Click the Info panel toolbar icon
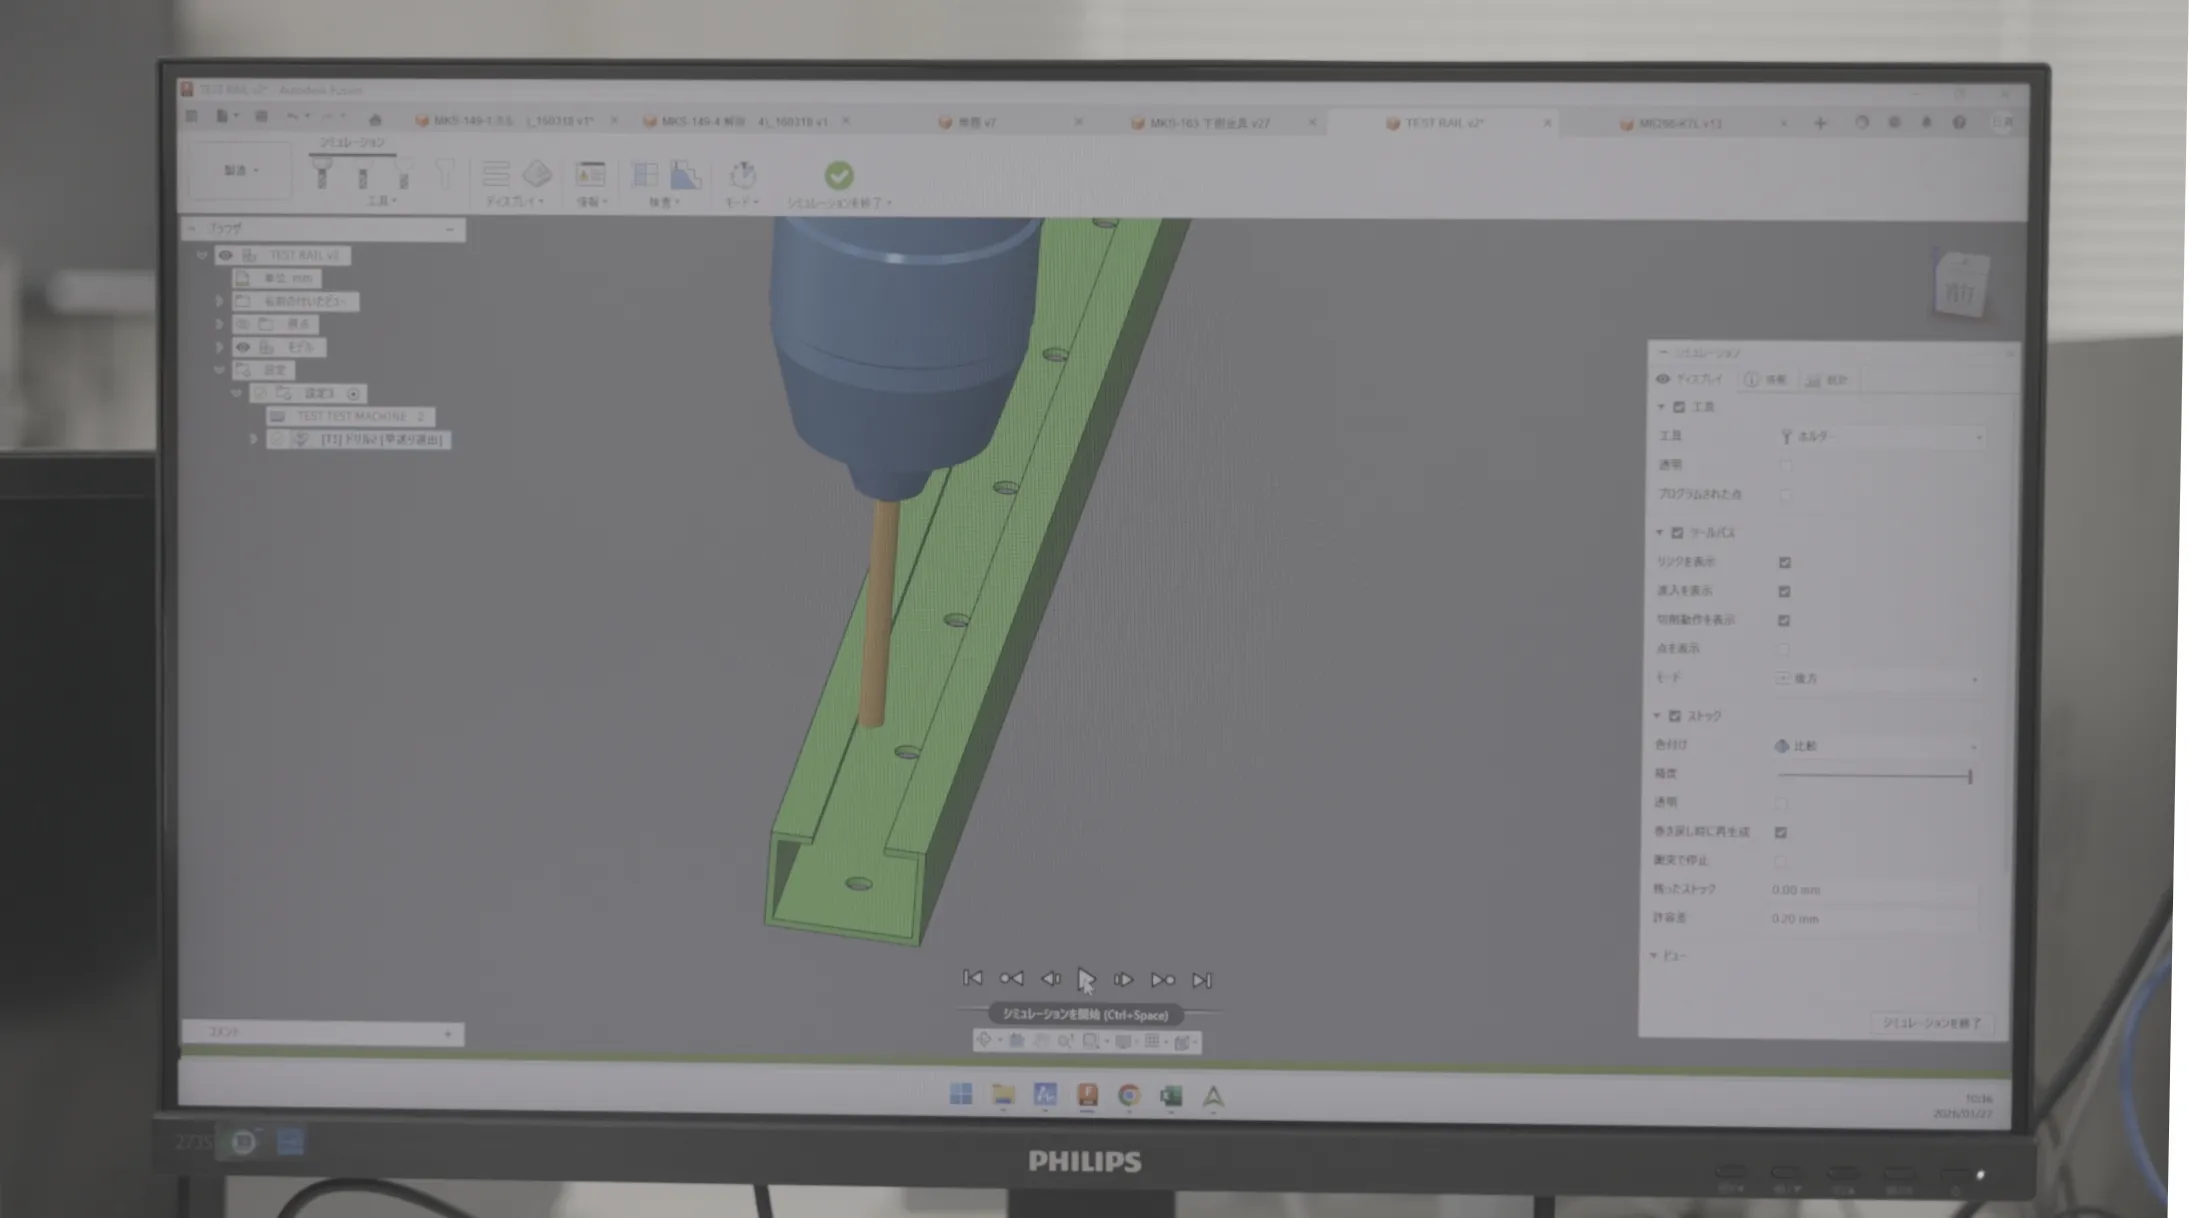2190x1218 pixels. pos(590,175)
